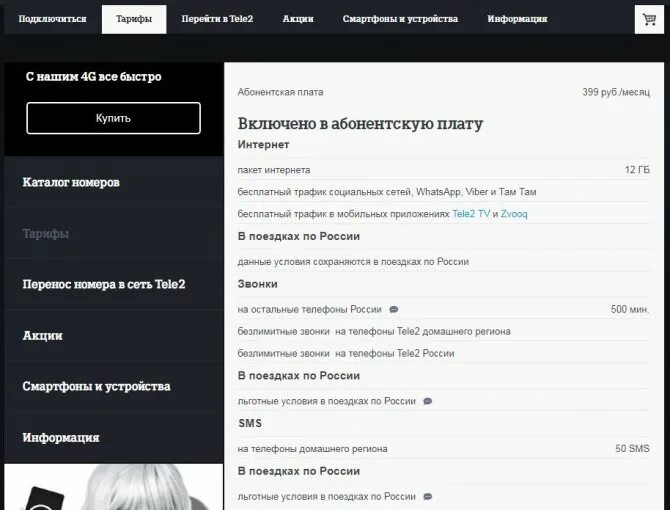Viewport: 670px width, 510px height.
Task: Open Перейти в Tele2 in the top menu
Action: click(x=217, y=19)
